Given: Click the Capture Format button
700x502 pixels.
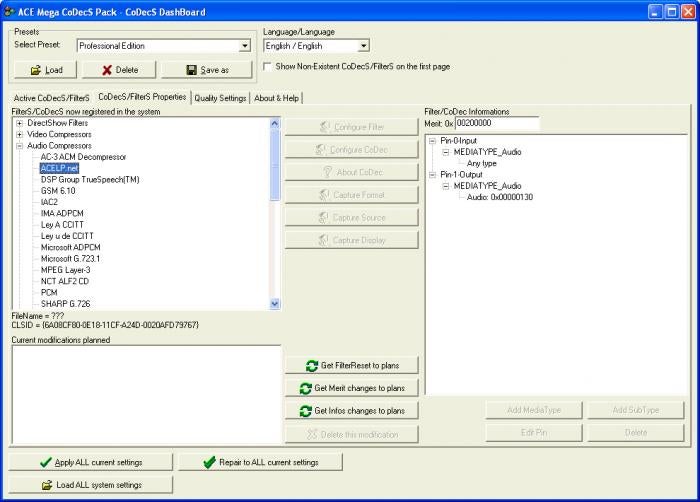Looking at the screenshot, I should 352,195.
